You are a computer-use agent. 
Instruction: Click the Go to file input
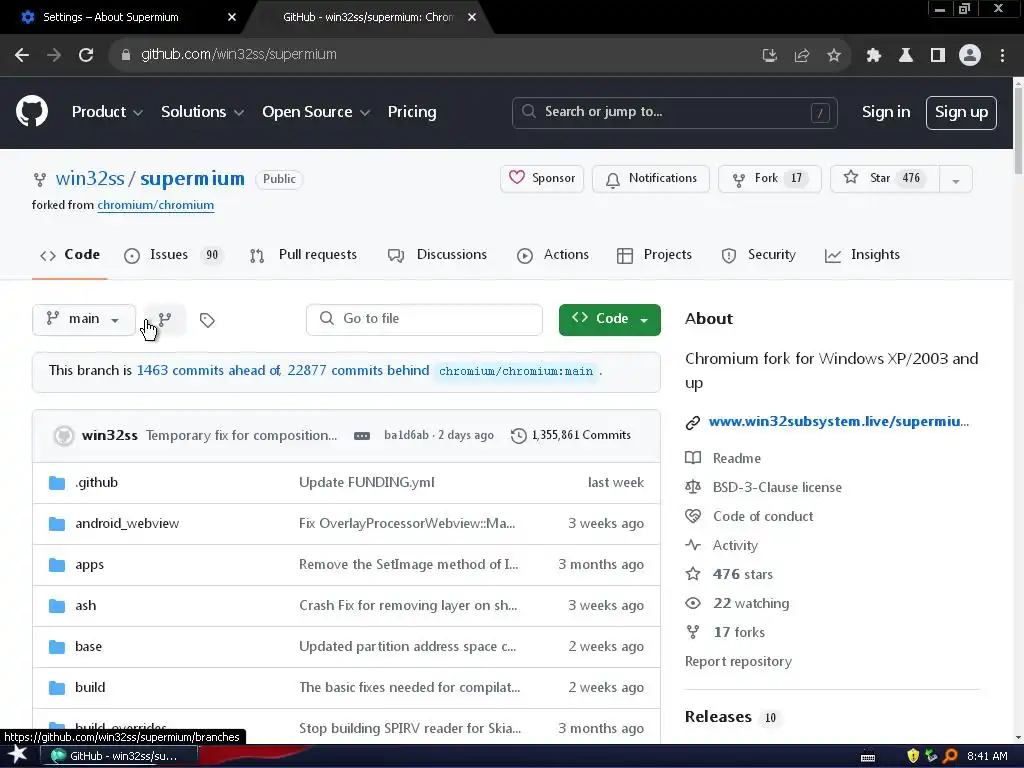pos(424,319)
